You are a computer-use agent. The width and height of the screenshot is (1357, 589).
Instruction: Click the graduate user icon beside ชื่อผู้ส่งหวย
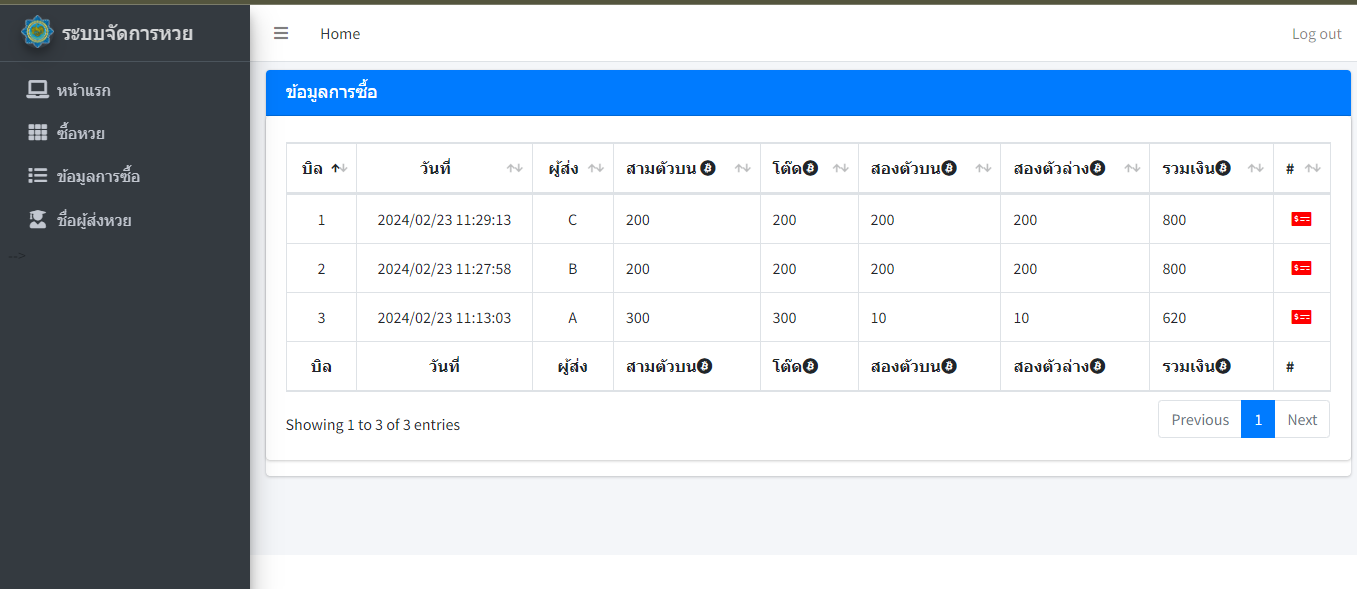pyautogui.click(x=38, y=220)
